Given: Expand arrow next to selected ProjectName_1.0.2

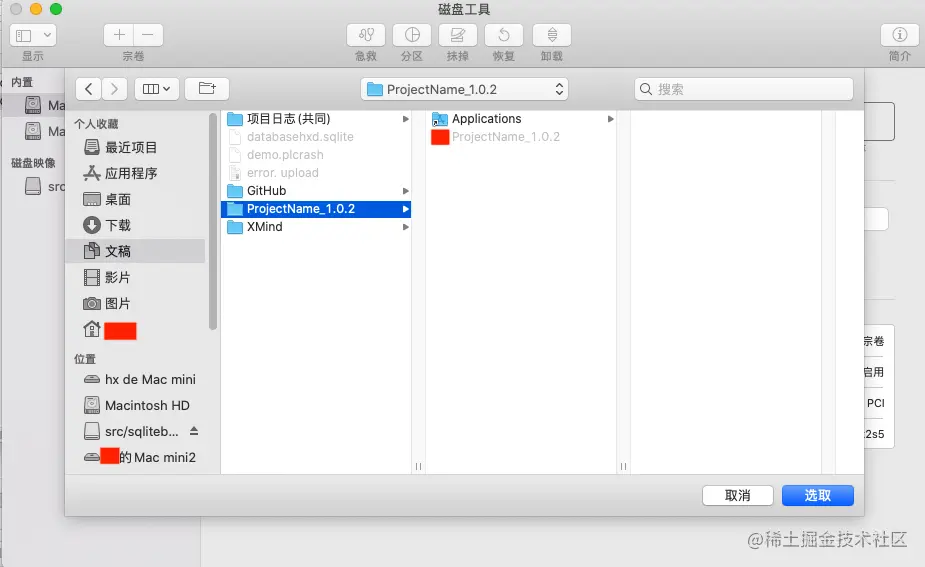Looking at the screenshot, I should pos(405,209).
